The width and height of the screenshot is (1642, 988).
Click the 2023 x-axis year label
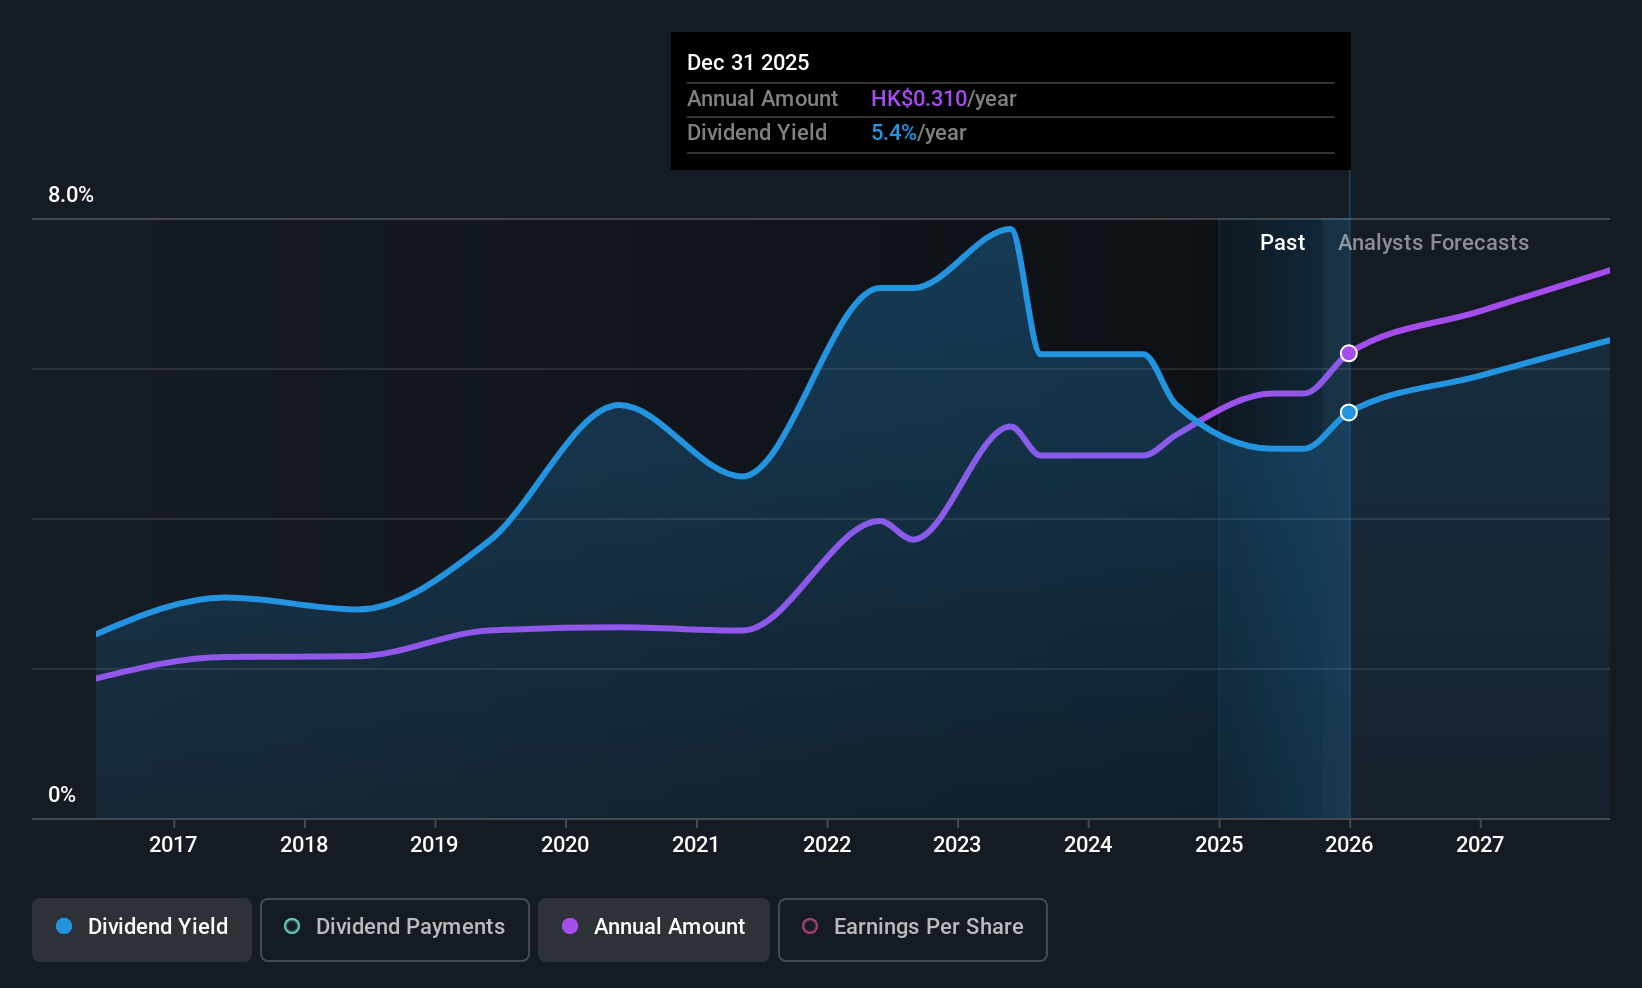click(957, 845)
